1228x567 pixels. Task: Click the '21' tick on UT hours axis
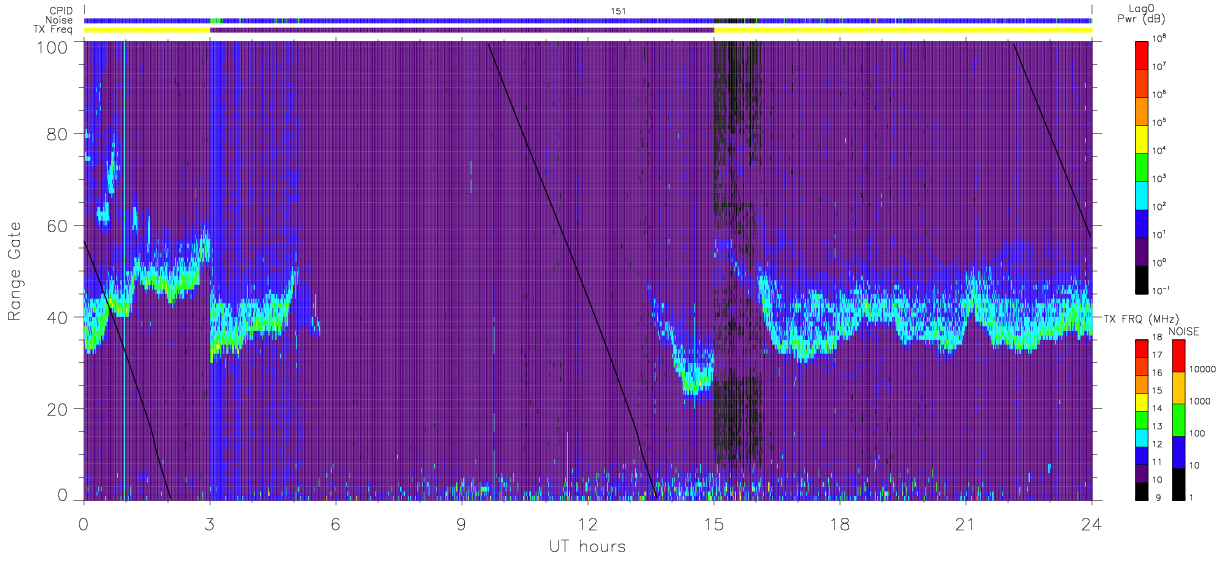point(965,524)
